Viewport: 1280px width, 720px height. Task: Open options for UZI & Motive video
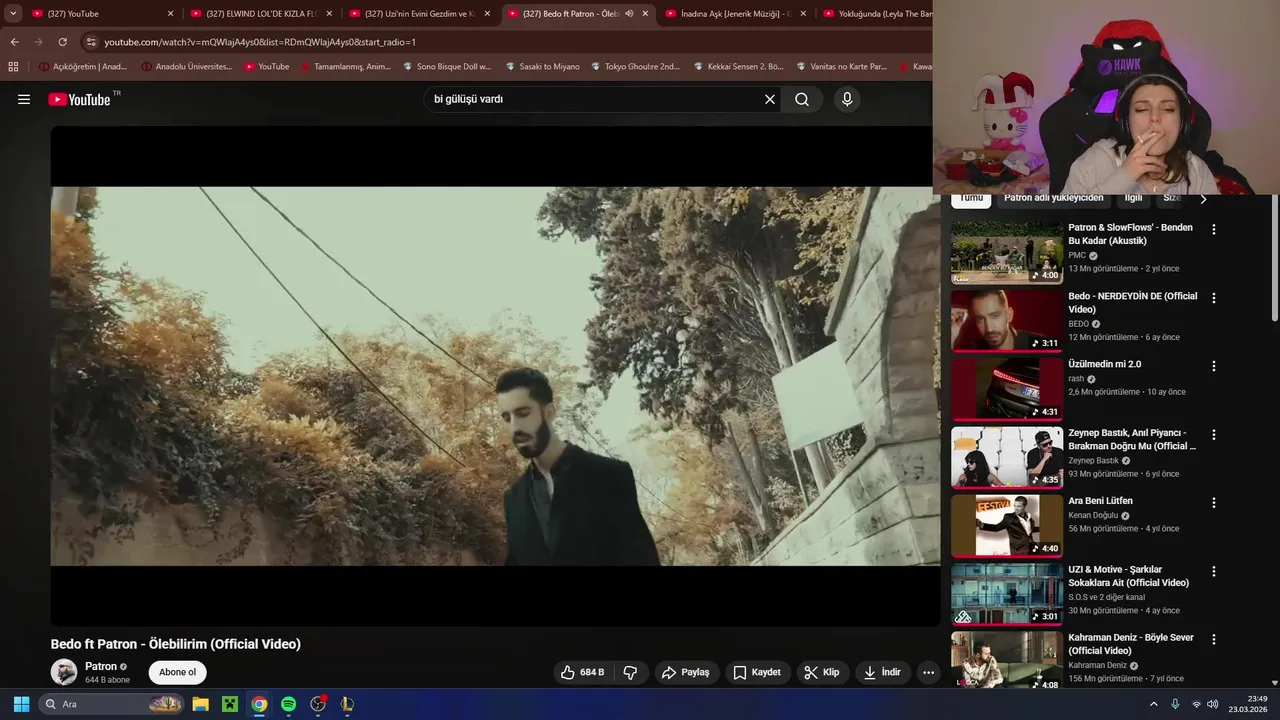pos(1214,571)
